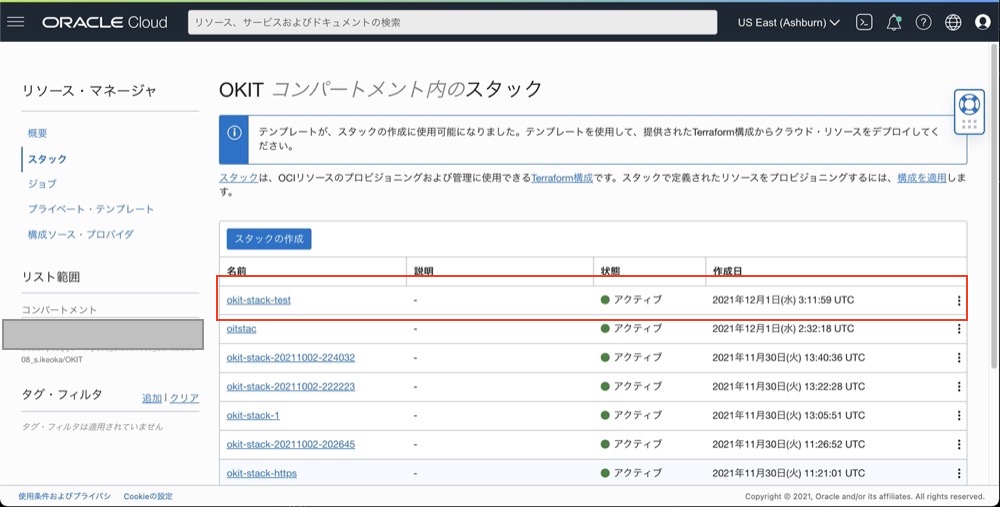The width and height of the screenshot is (1000, 507).
Task: Open actions menu for okit-stack-20211002-224032 row
Action: coord(959,358)
